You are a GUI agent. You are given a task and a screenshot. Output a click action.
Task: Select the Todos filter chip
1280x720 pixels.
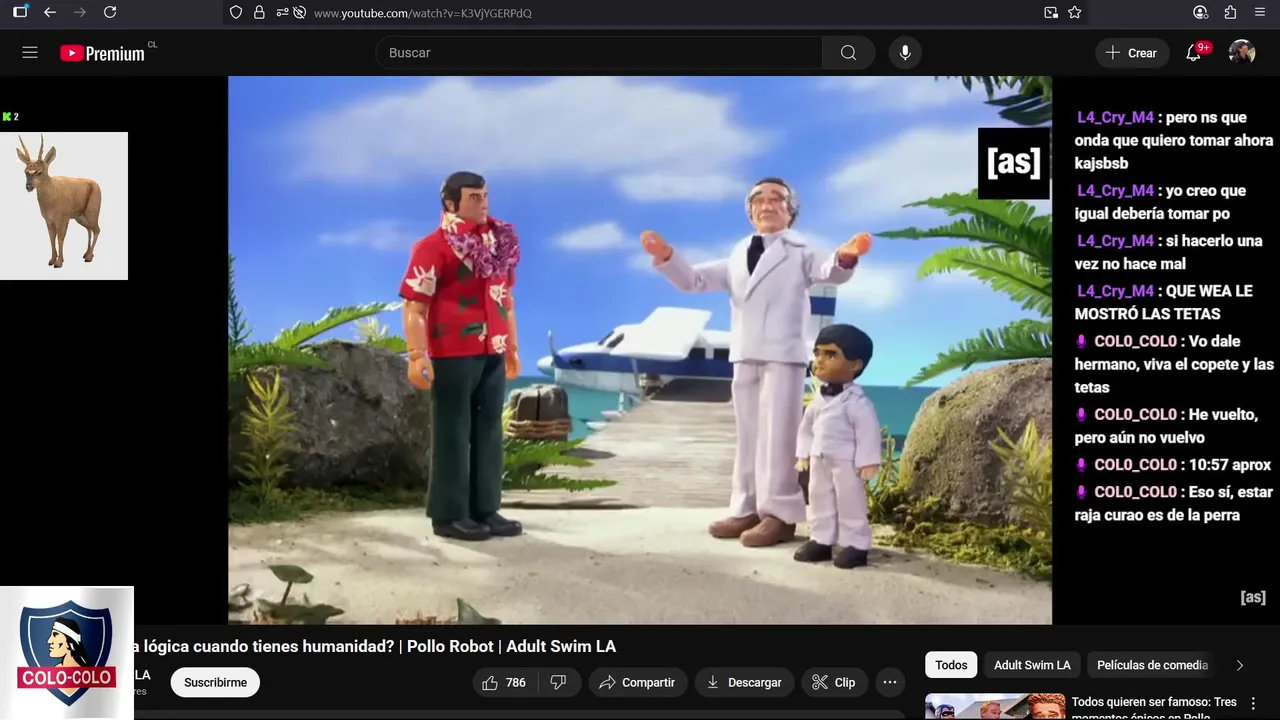coord(951,665)
